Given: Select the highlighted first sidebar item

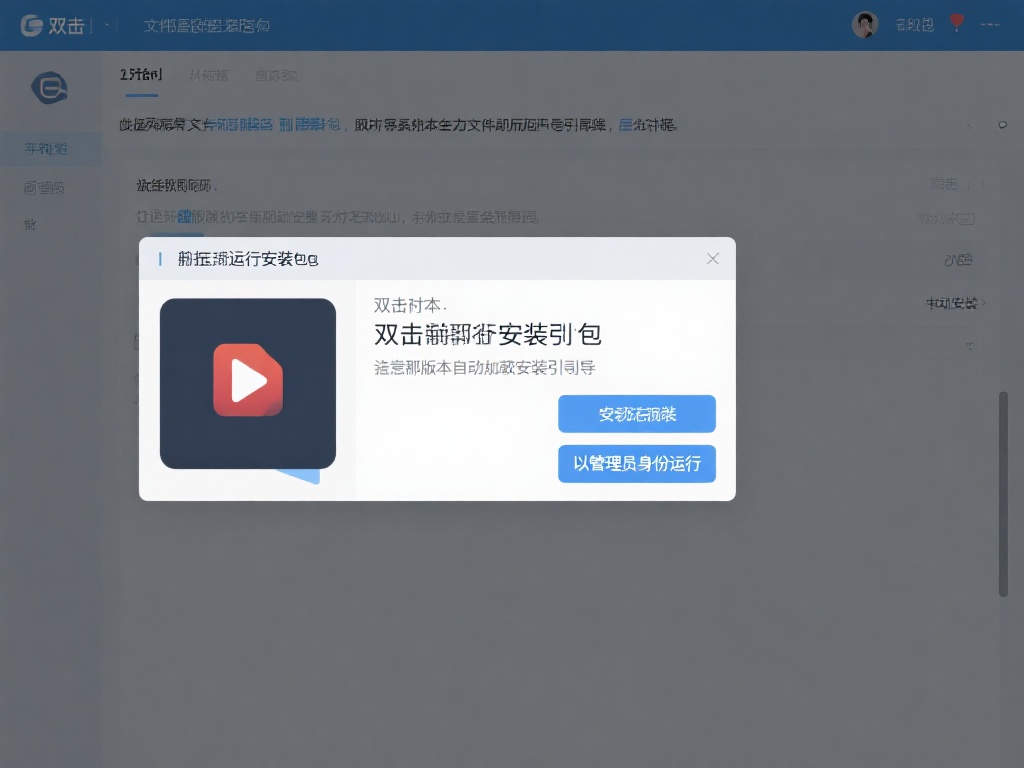Looking at the screenshot, I should pyautogui.click(x=46, y=149).
